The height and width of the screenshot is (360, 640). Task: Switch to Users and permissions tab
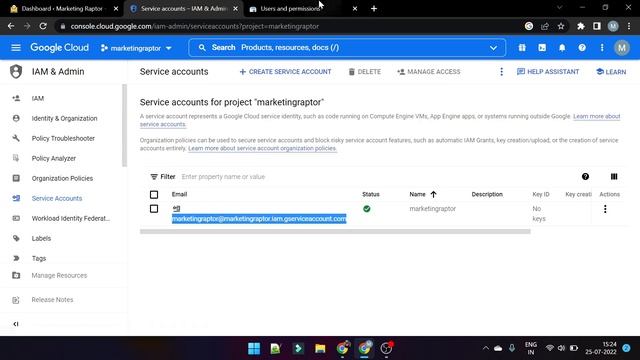pyautogui.click(x=290, y=9)
